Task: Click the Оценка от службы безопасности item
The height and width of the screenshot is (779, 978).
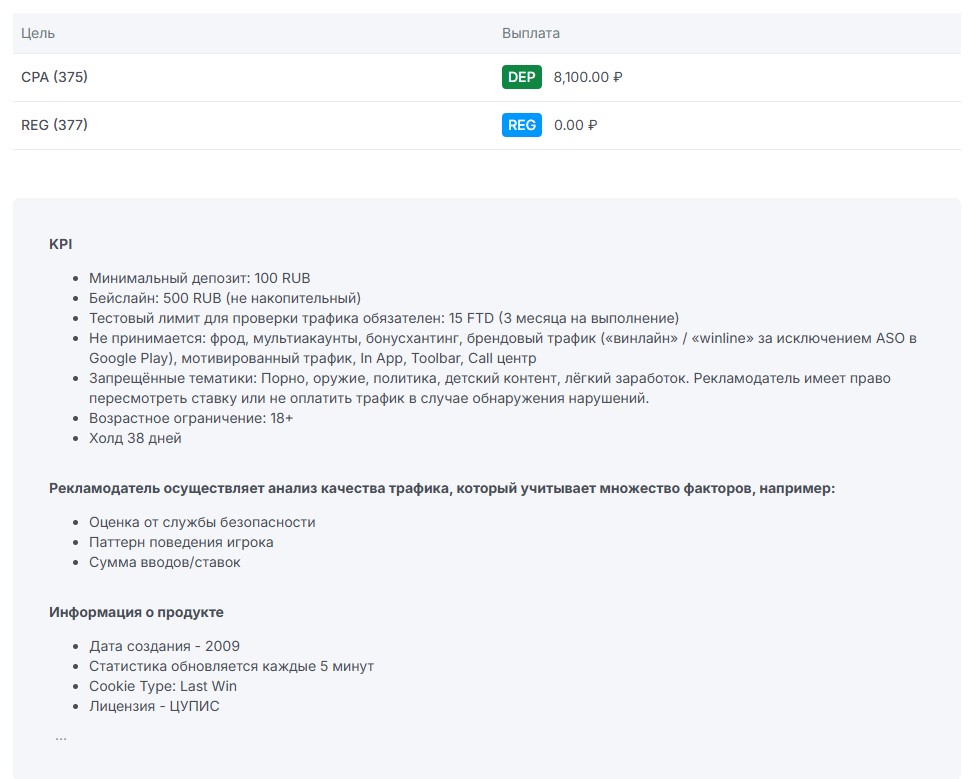Action: click(202, 522)
